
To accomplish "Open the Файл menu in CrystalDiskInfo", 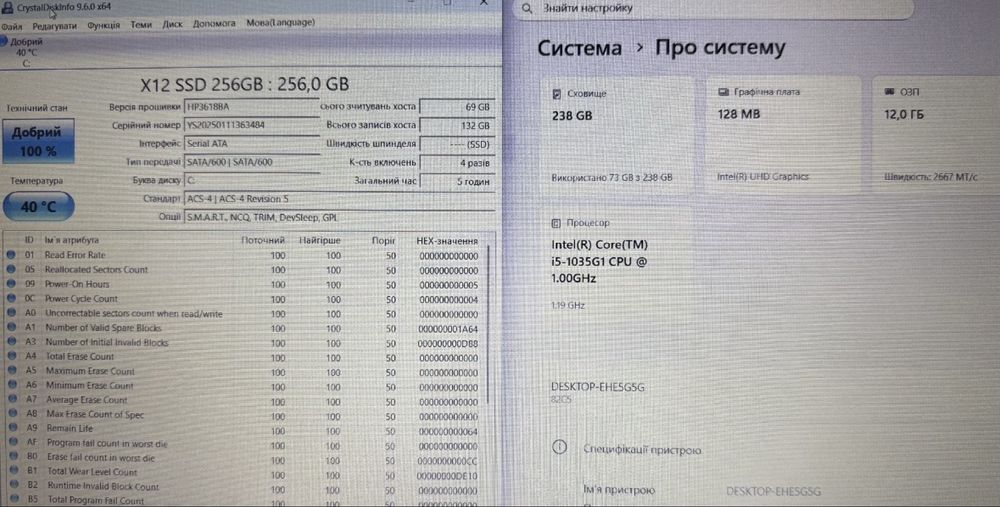I will coord(12,26).
